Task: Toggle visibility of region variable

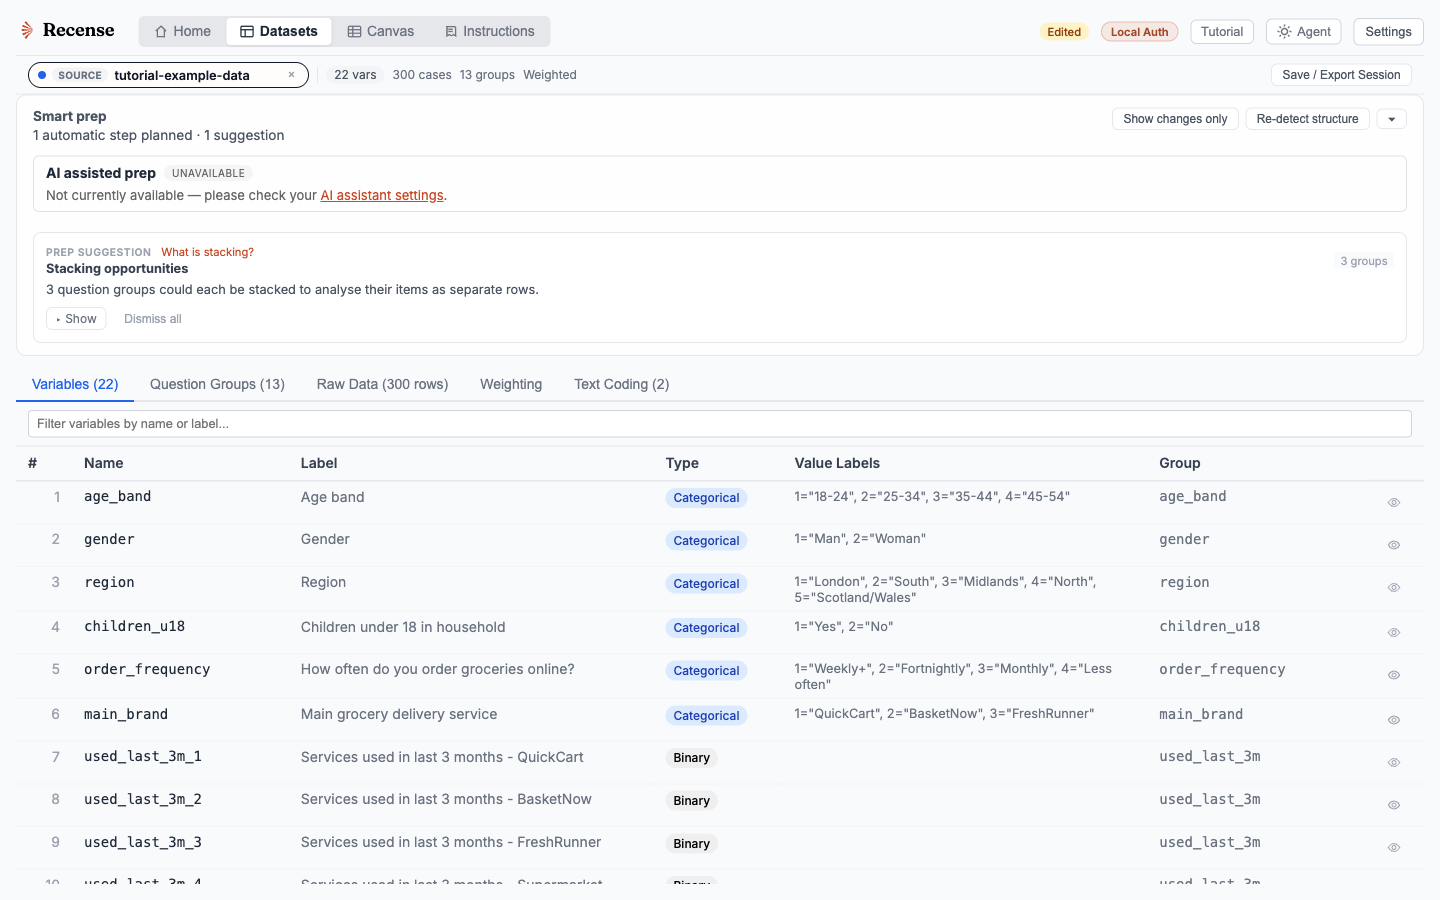Action: pos(1393,588)
